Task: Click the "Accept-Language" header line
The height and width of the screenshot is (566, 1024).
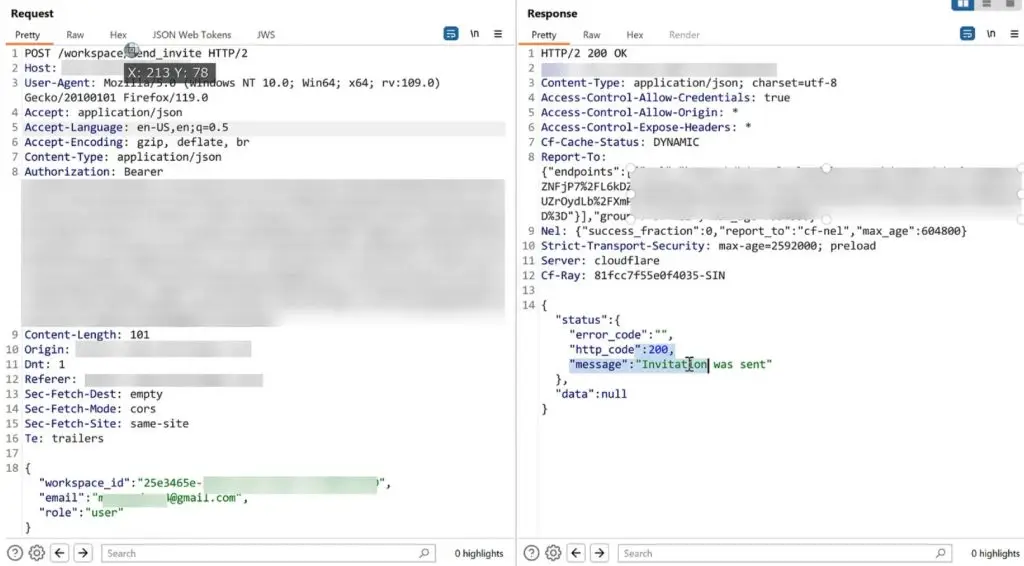Action: click(x=127, y=127)
